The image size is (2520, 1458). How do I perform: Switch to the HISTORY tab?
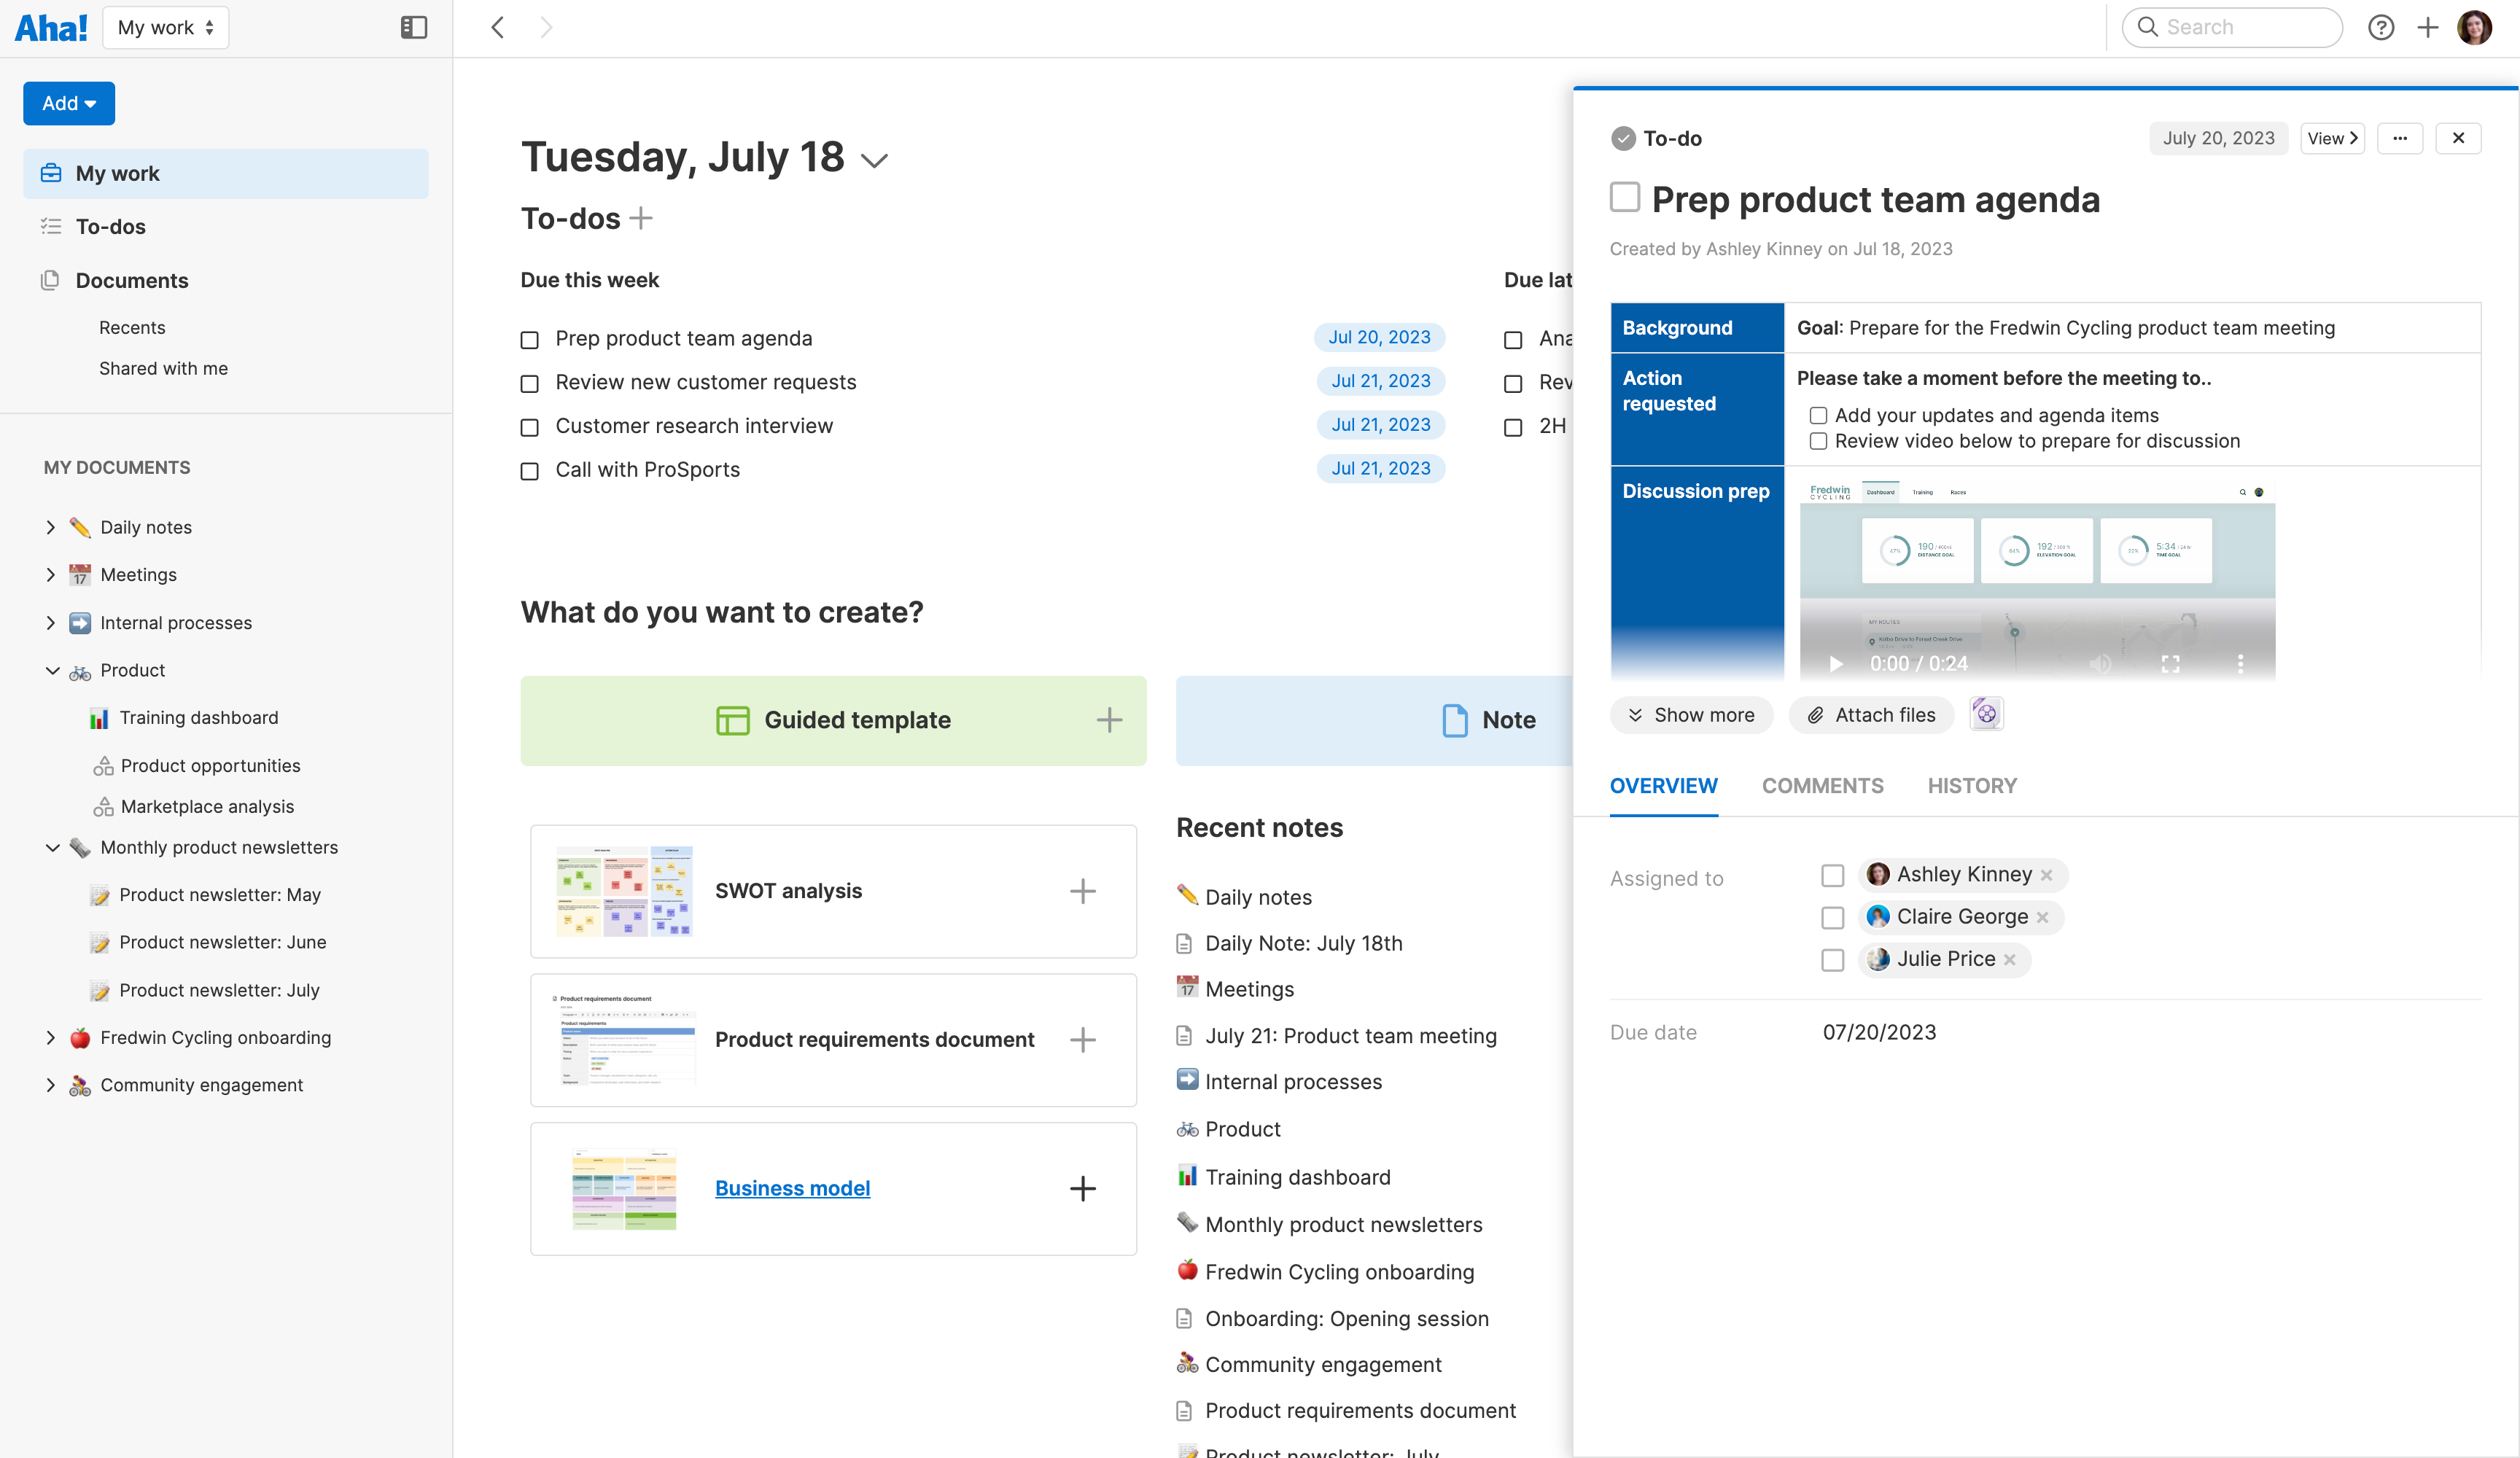tap(1972, 786)
